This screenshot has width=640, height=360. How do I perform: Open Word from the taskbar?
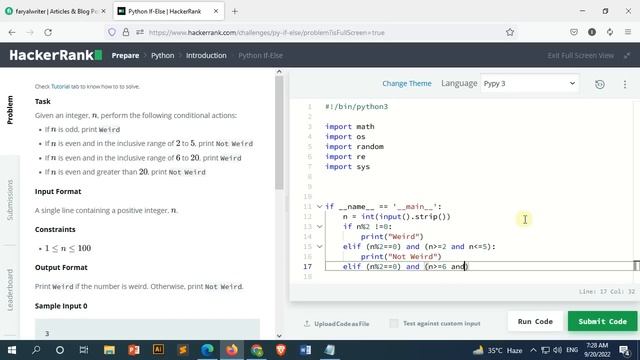tap(305, 350)
